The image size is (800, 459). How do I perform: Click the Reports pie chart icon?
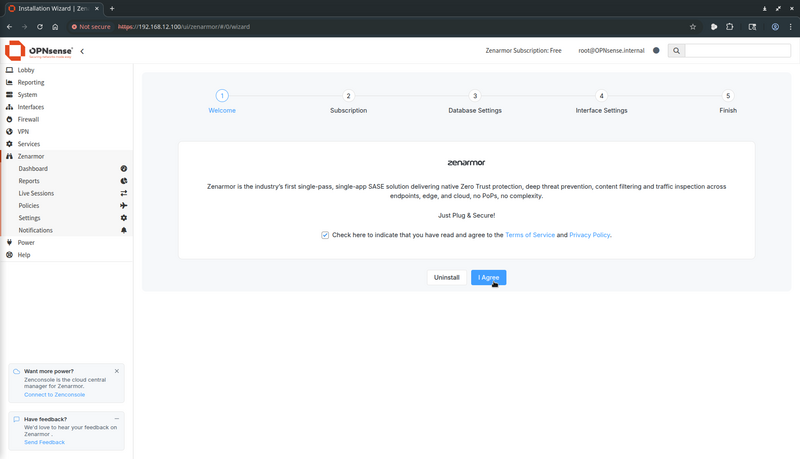coord(123,181)
